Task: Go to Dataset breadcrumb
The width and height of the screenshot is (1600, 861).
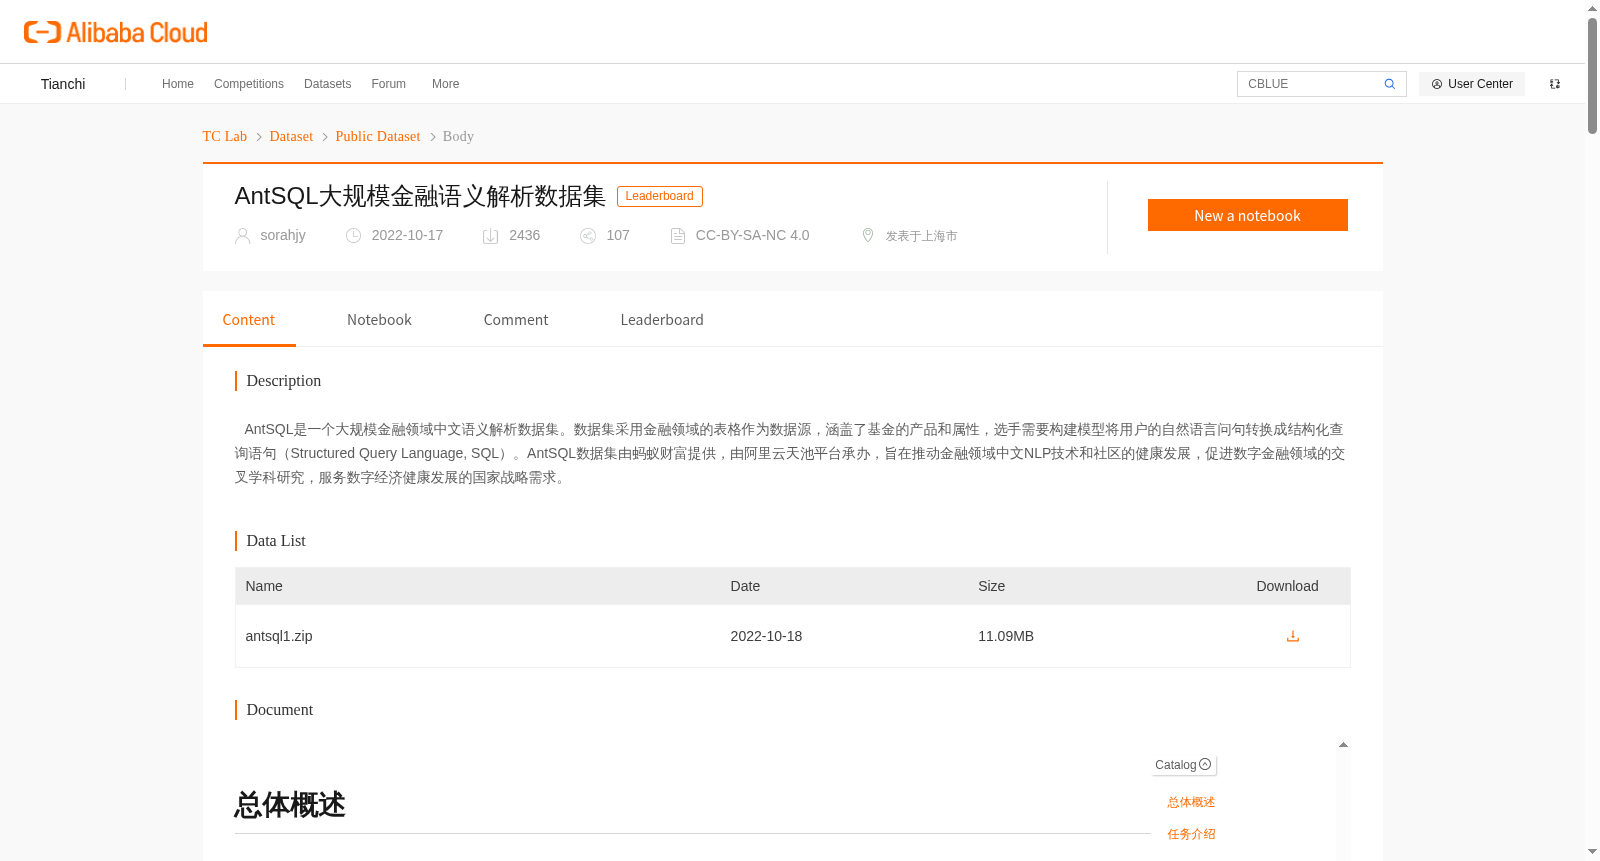Action: pyautogui.click(x=291, y=136)
